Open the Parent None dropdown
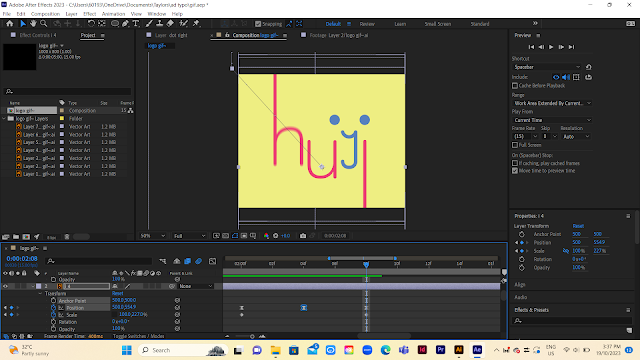 pos(196,286)
